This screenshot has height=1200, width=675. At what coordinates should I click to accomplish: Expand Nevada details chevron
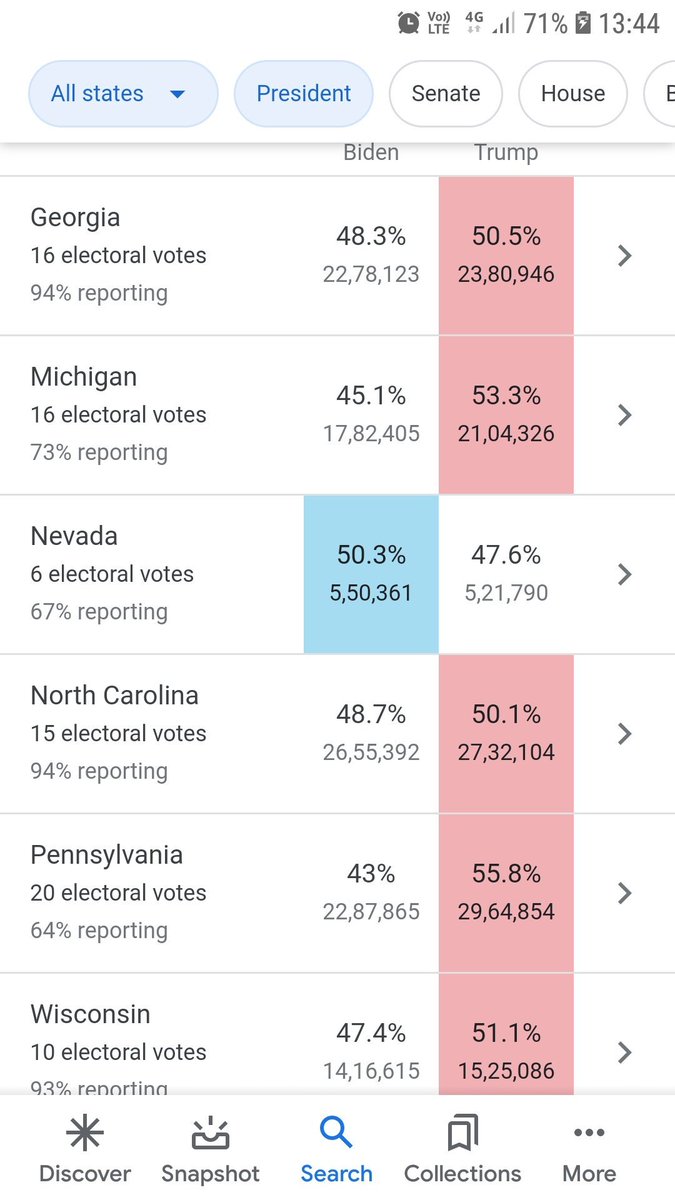click(x=625, y=574)
